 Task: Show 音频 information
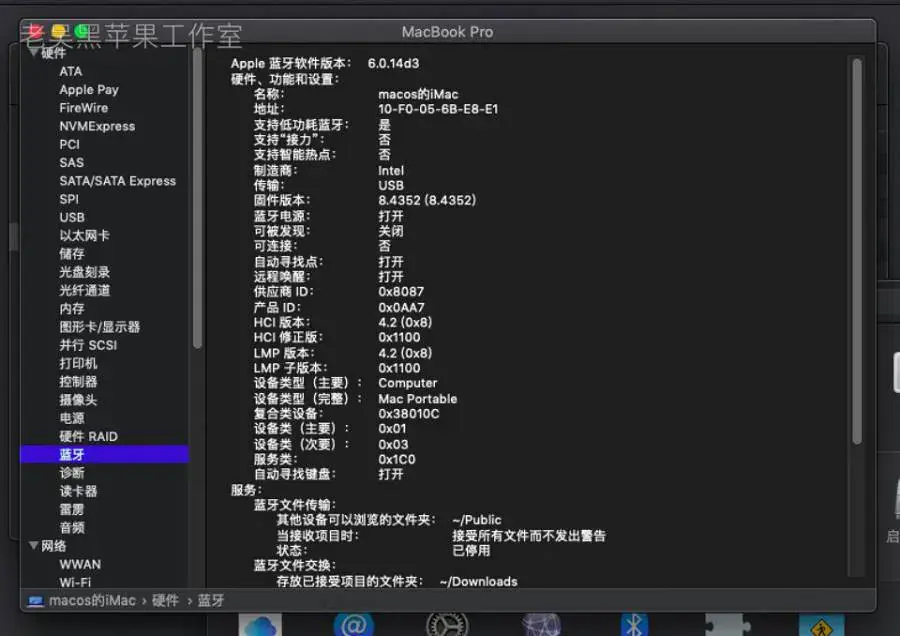[x=72, y=528]
